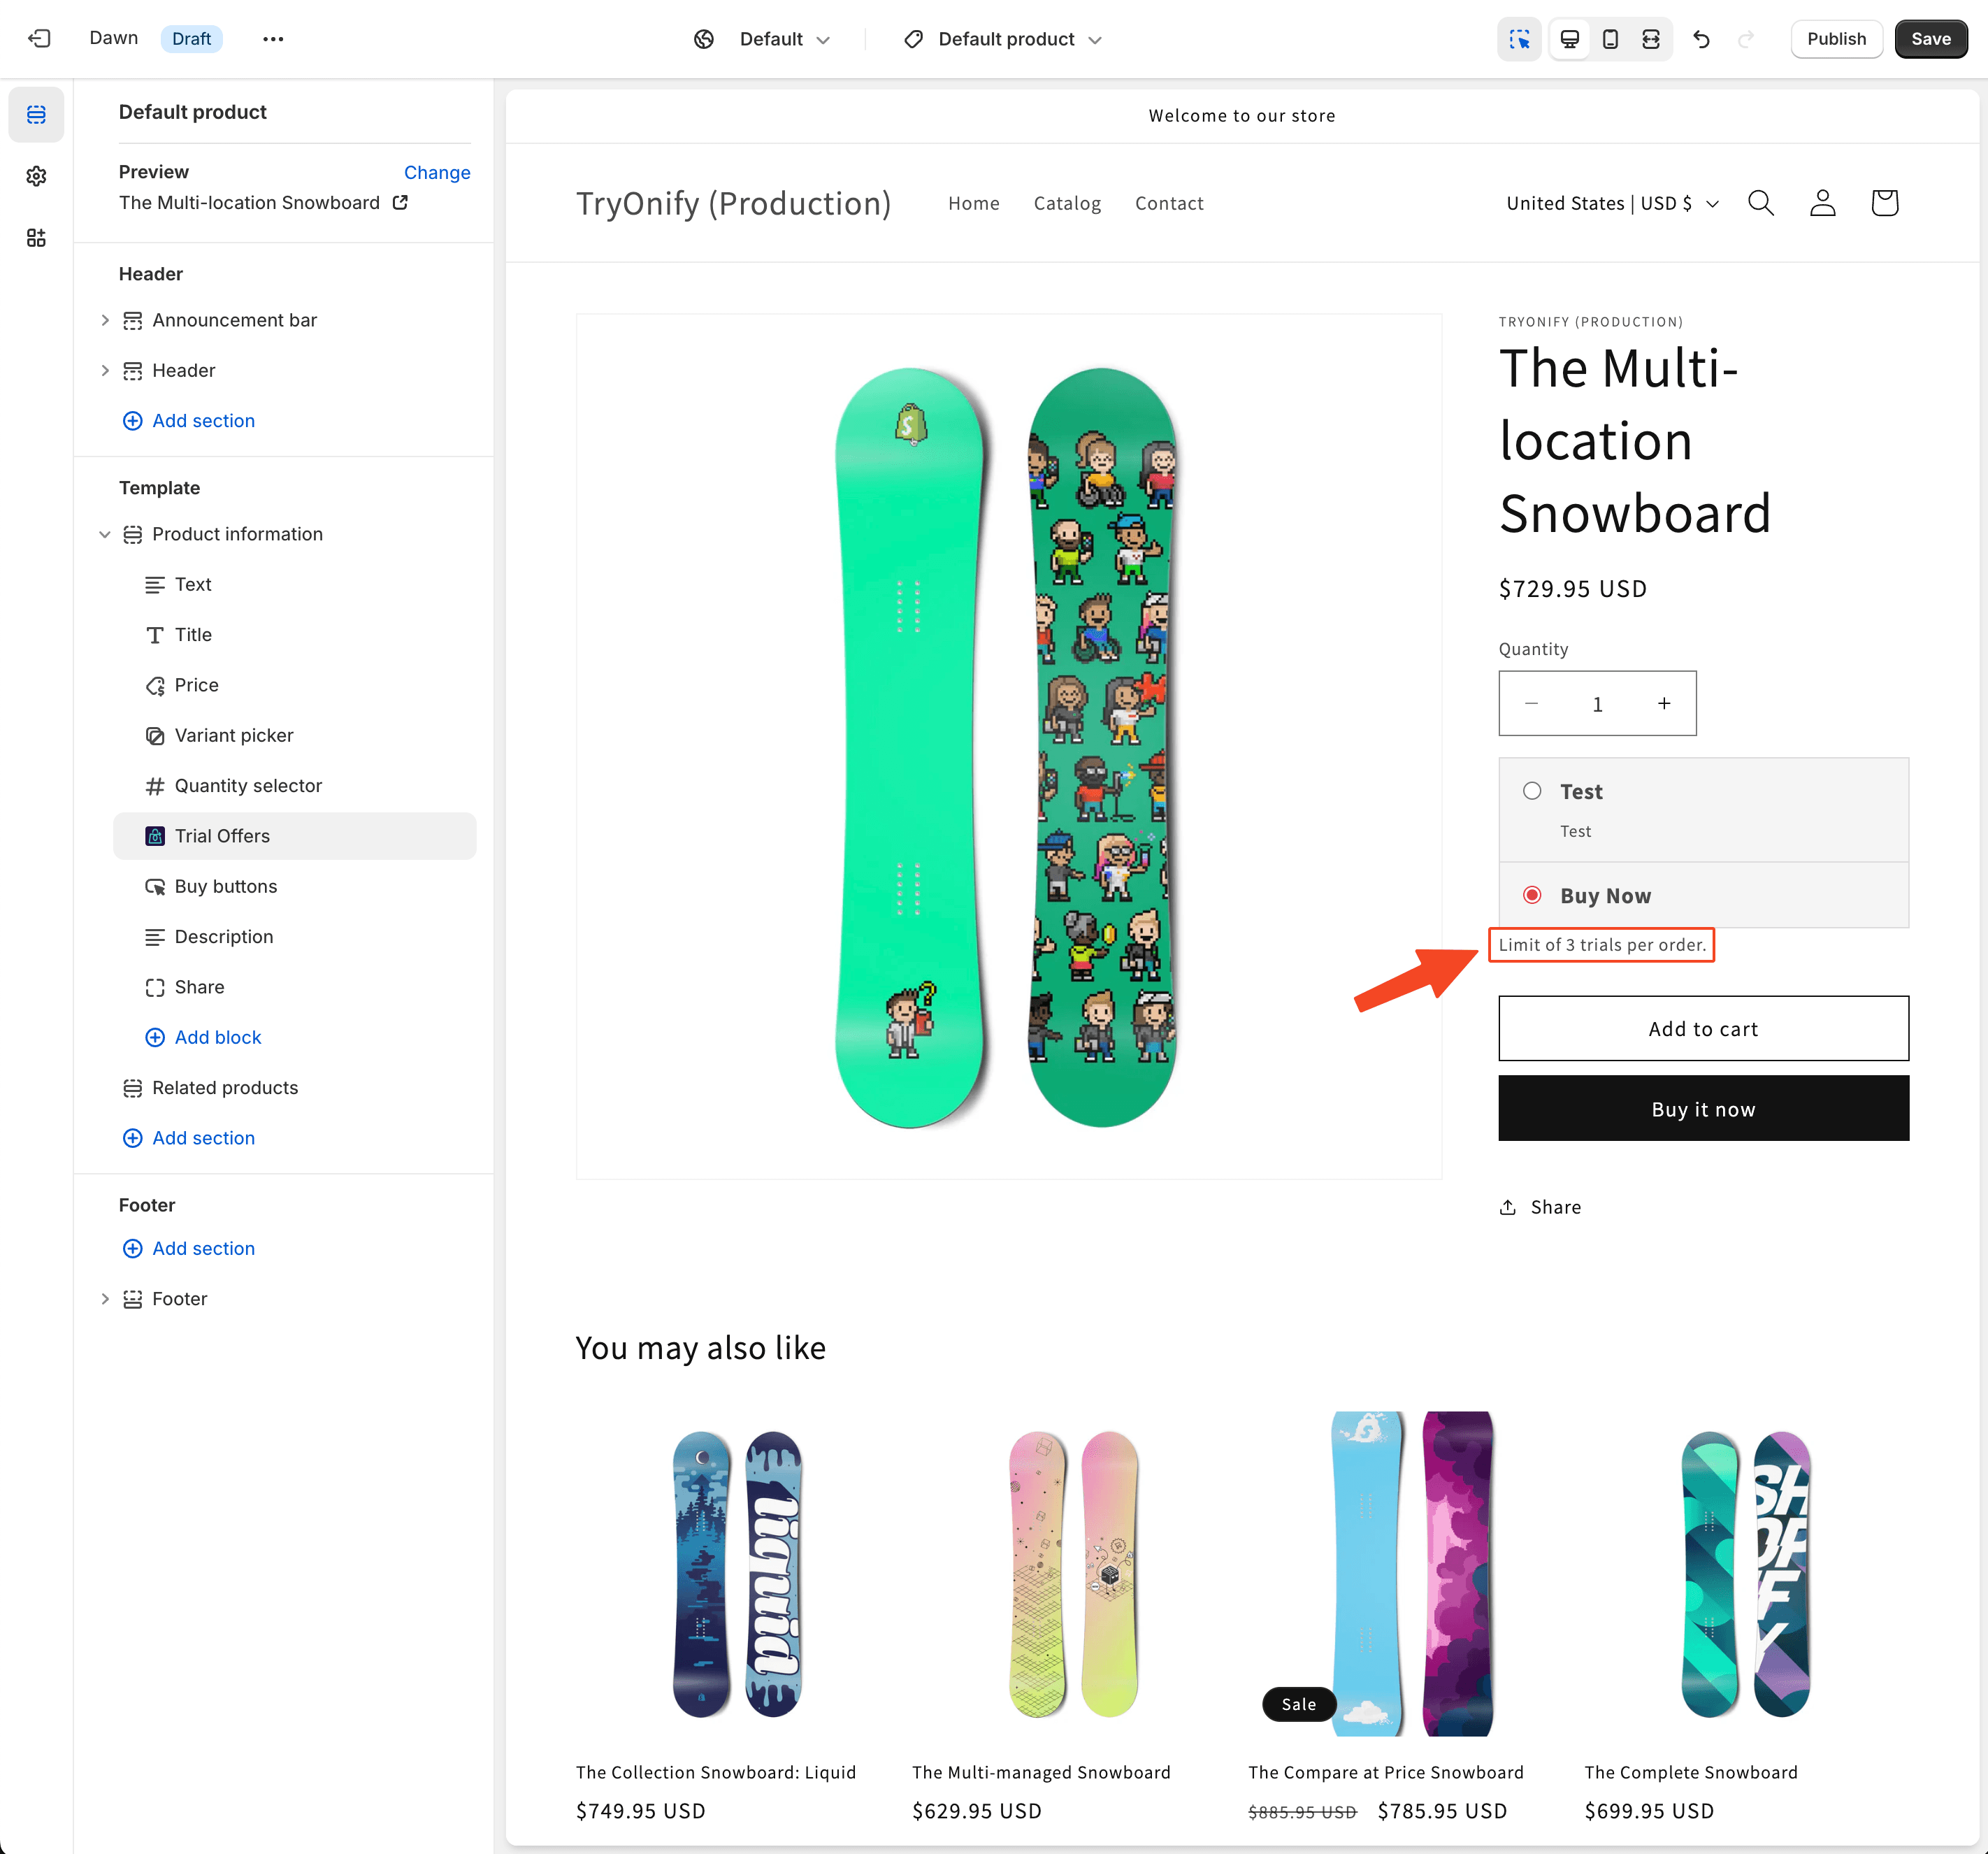
Task: Click Change preview product link
Action: click(437, 172)
